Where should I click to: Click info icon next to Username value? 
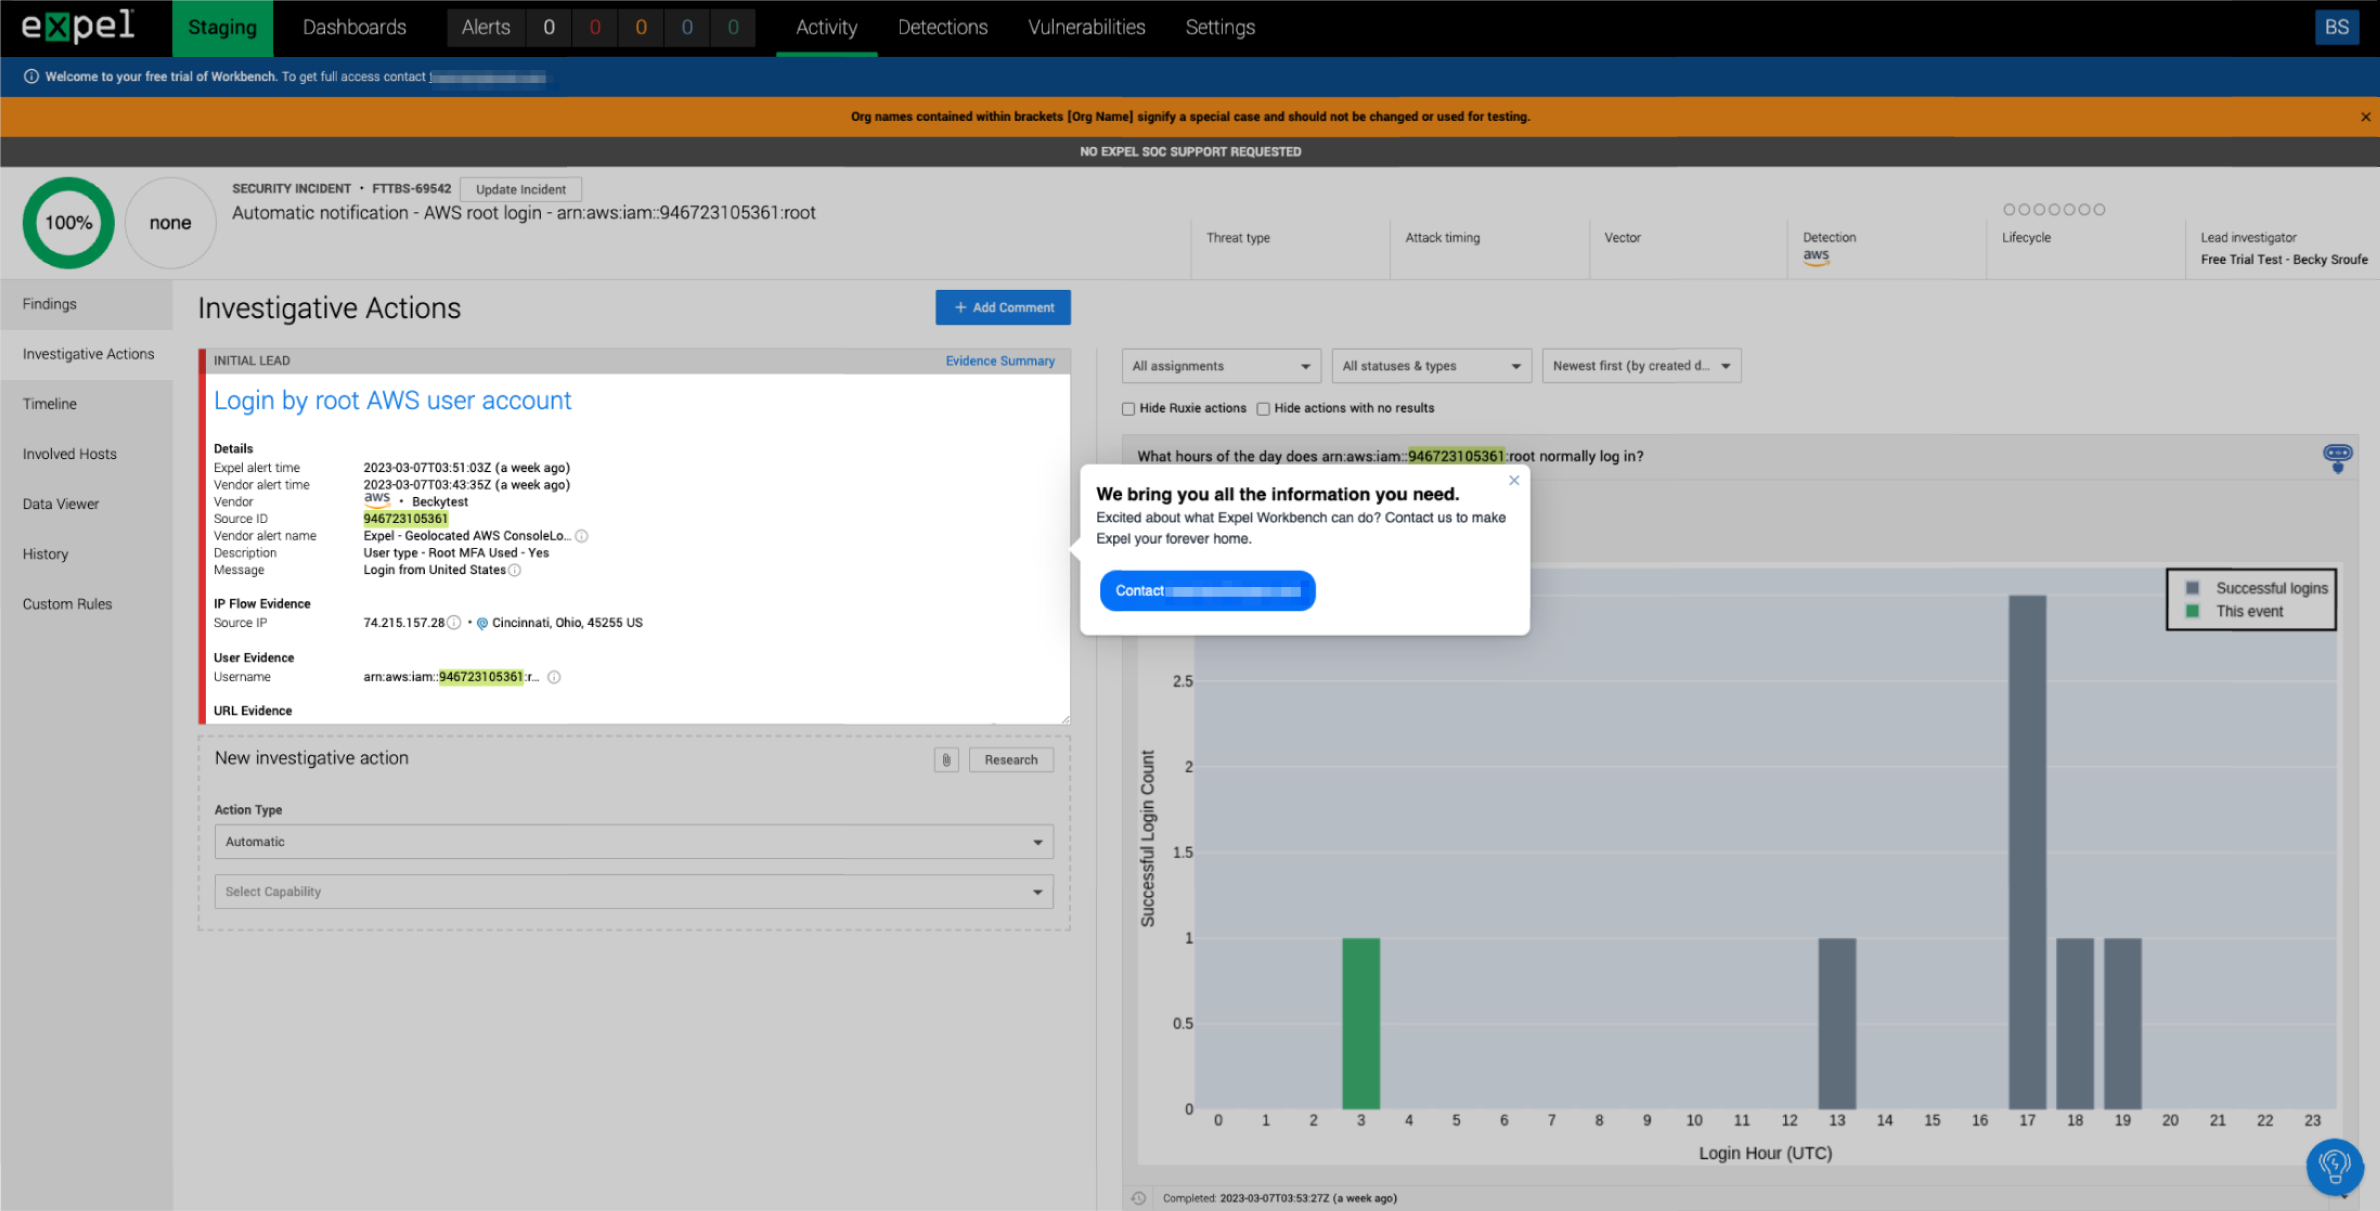click(554, 677)
